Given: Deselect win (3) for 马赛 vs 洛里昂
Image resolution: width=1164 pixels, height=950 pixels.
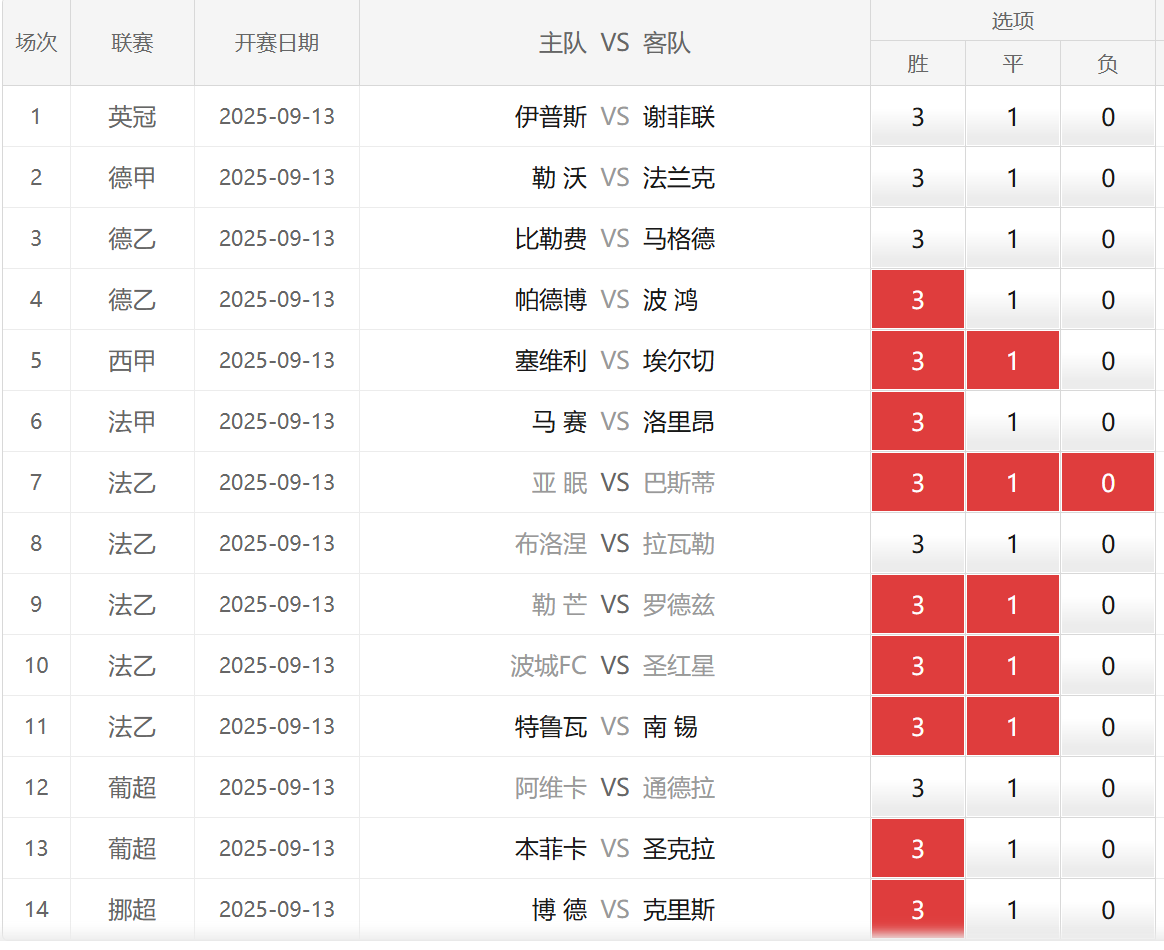Looking at the screenshot, I should (x=918, y=421).
